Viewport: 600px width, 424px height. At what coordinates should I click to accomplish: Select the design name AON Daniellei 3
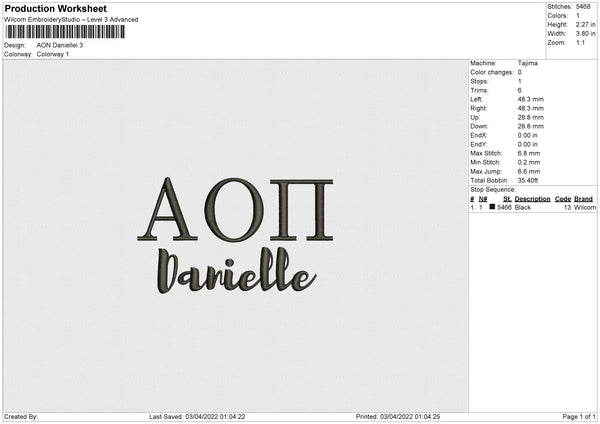click(60, 45)
